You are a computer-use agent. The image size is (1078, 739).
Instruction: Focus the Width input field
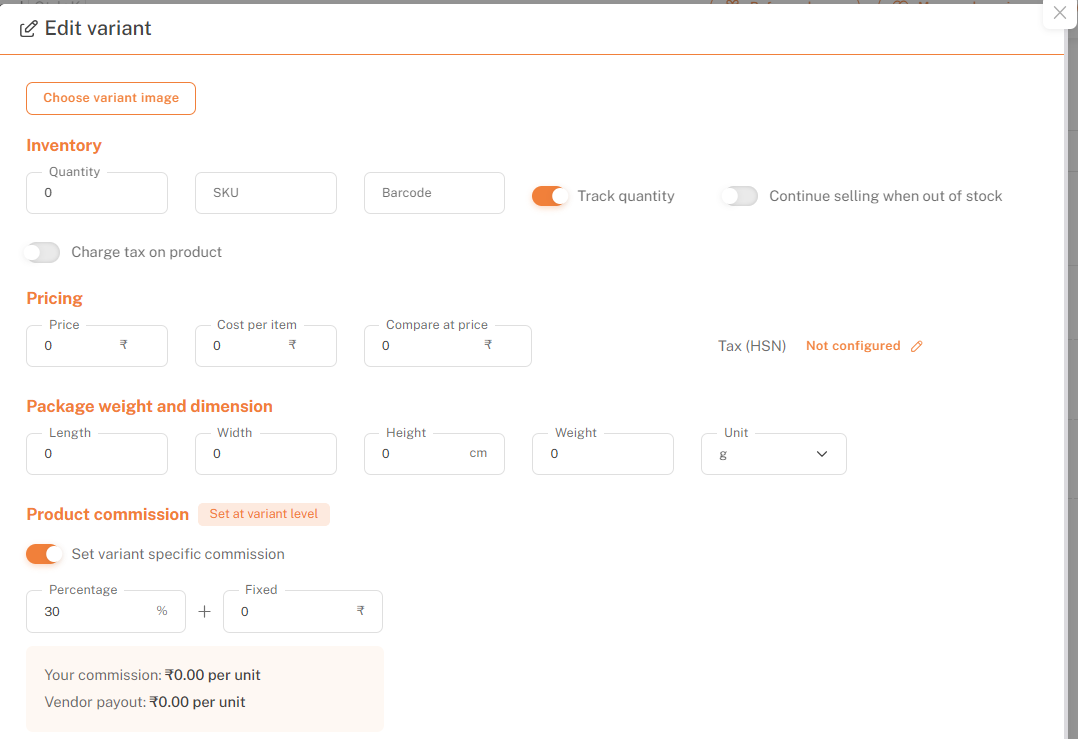point(266,454)
